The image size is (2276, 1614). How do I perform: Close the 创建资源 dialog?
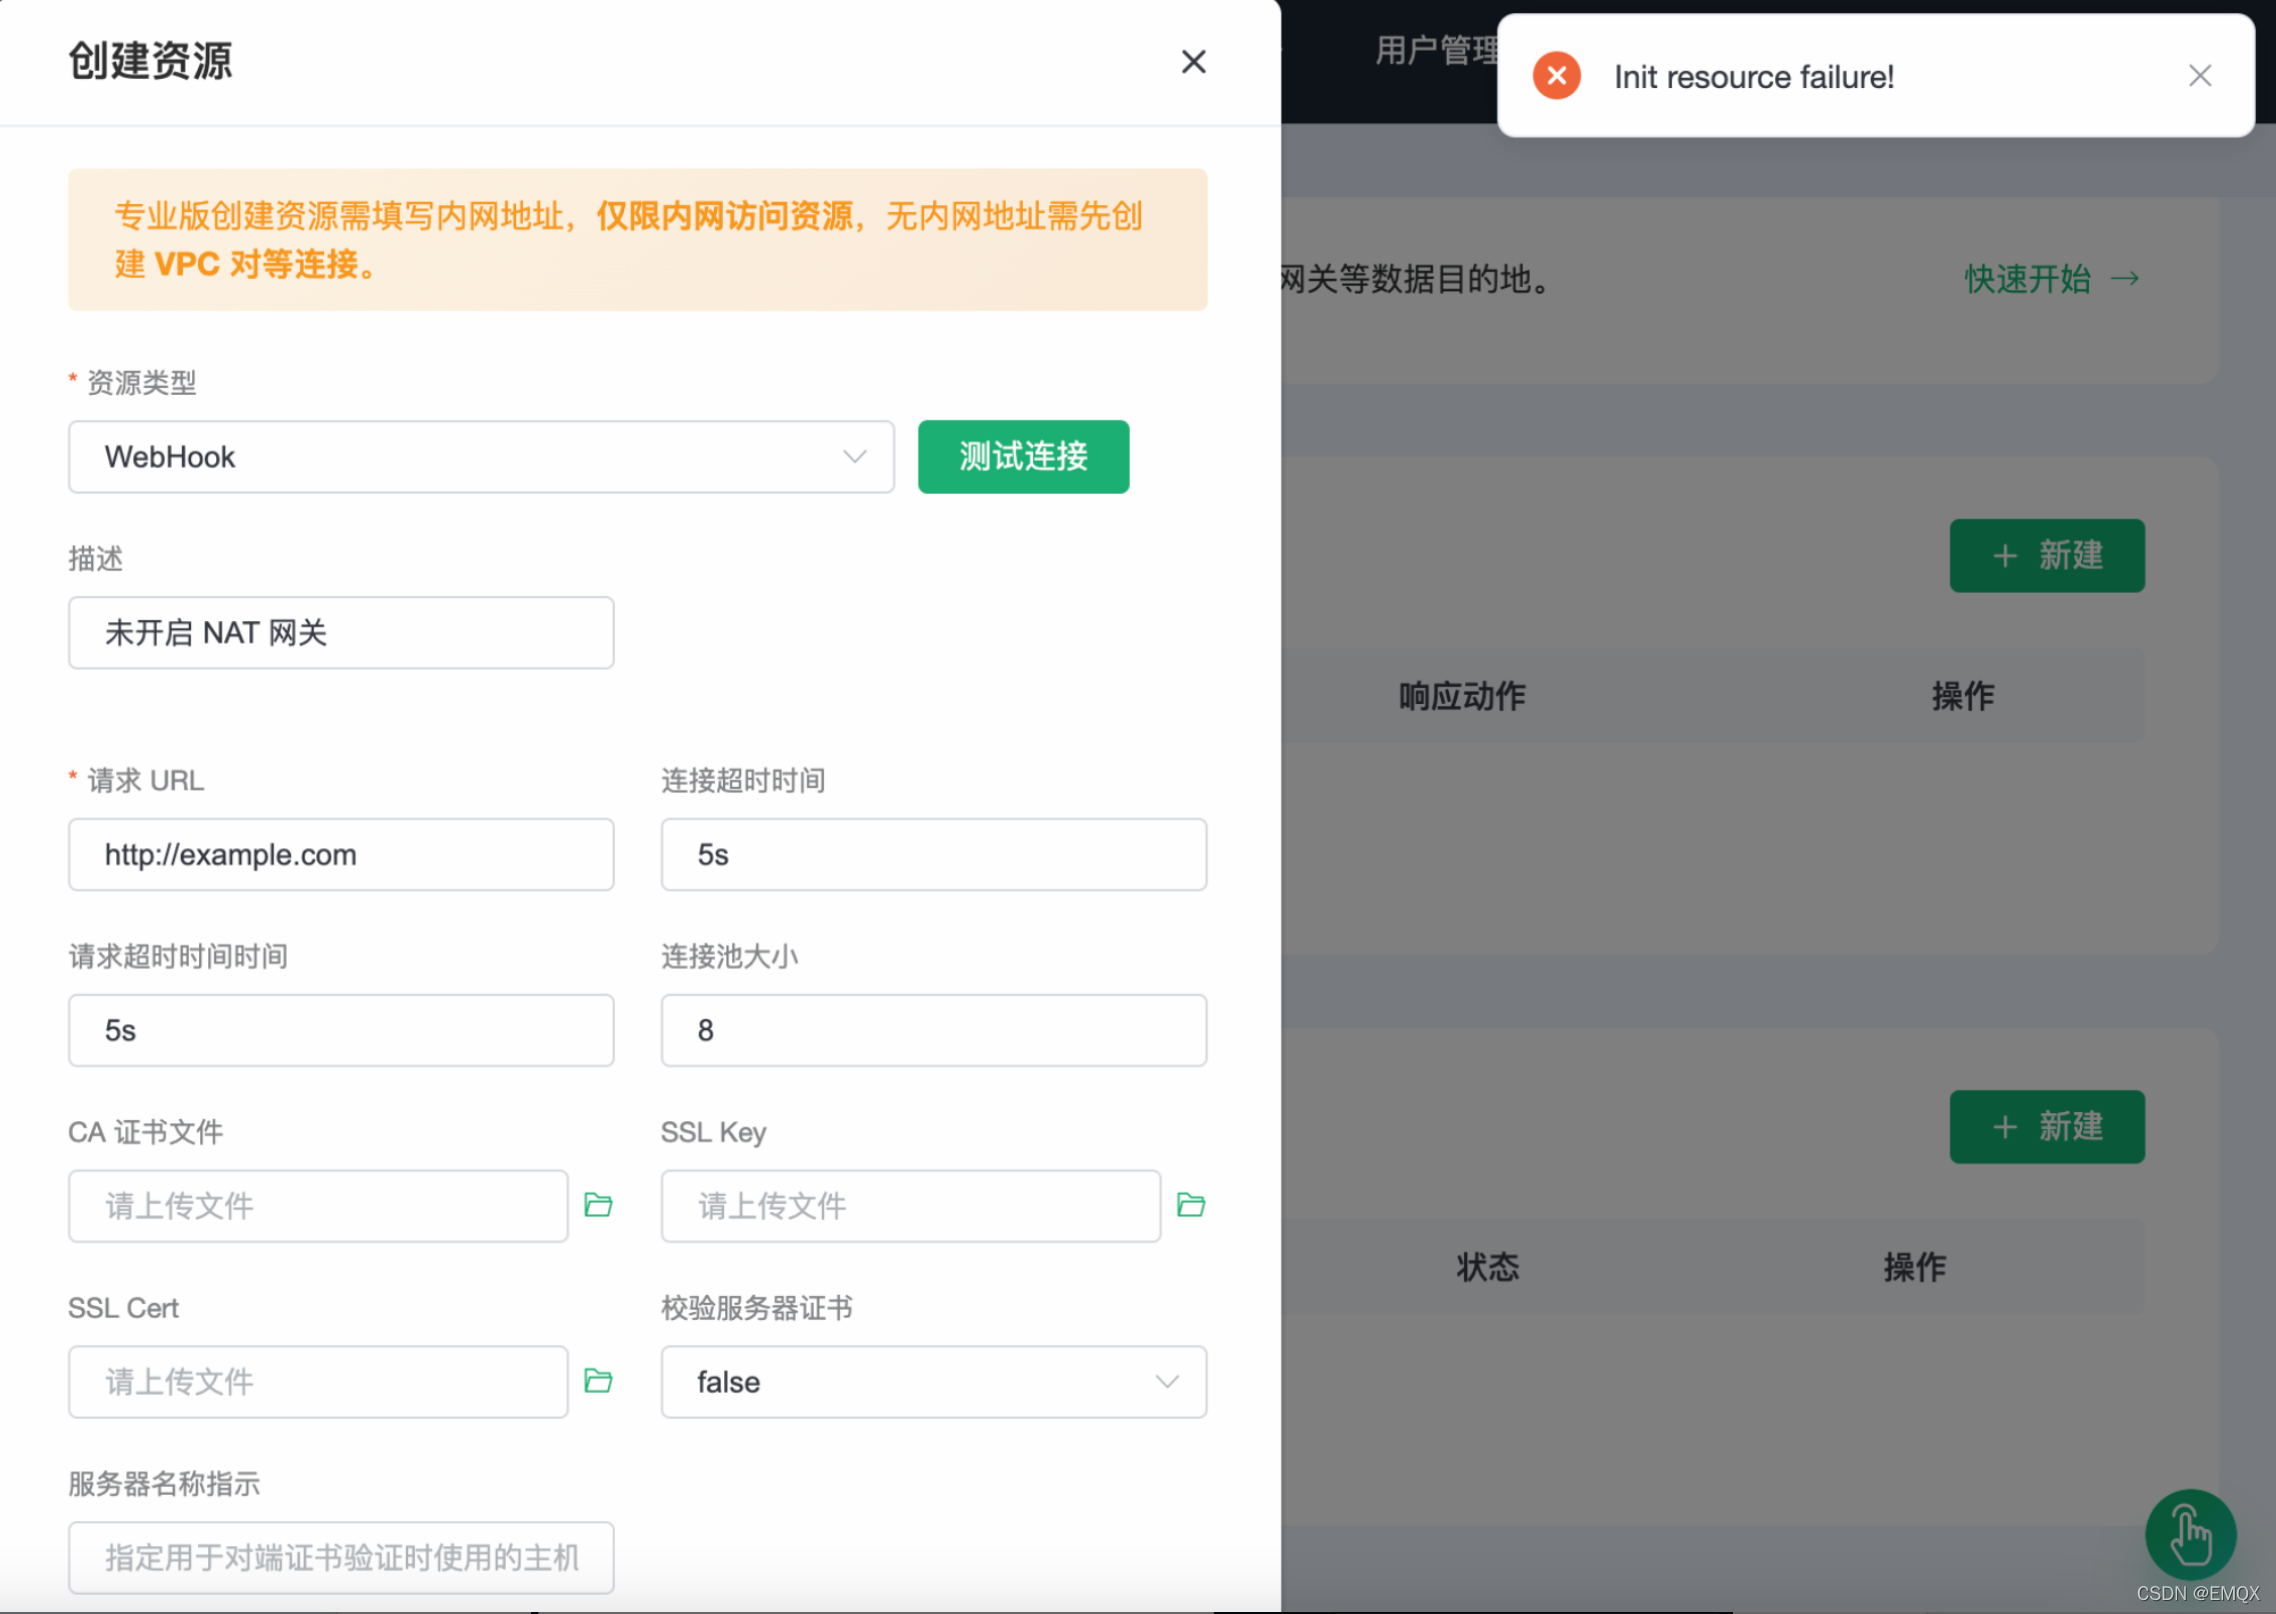(1193, 61)
